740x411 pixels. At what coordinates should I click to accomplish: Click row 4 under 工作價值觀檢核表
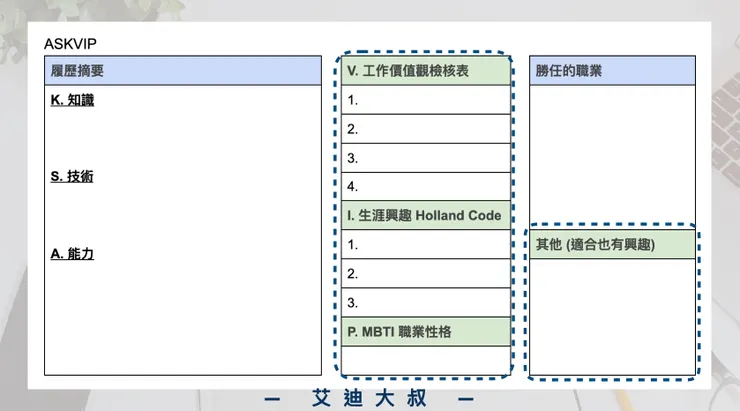pyautogui.click(x=426, y=186)
